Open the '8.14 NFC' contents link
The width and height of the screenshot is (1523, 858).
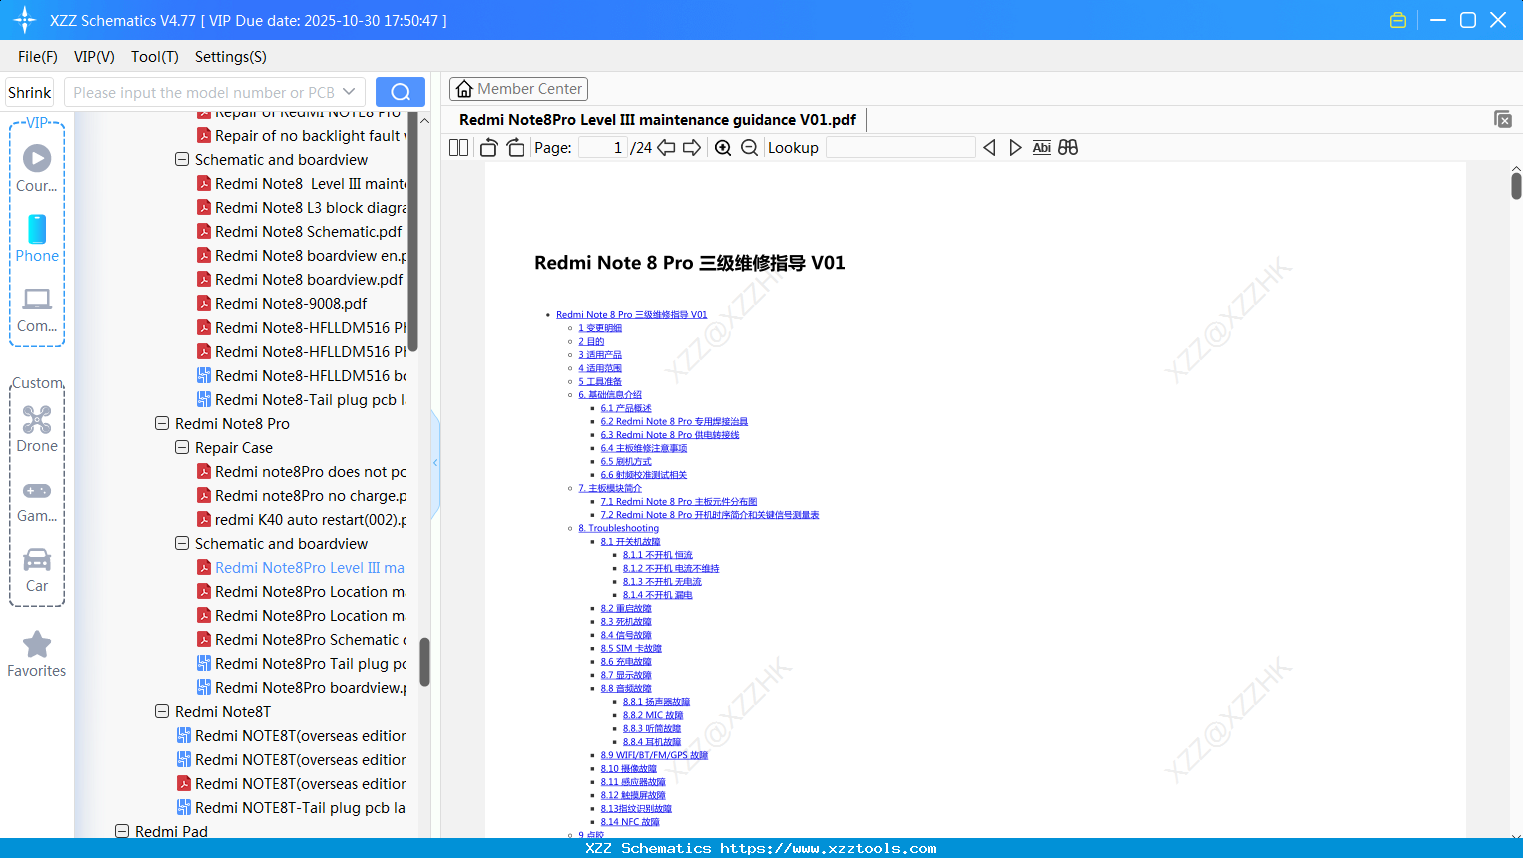click(x=630, y=822)
